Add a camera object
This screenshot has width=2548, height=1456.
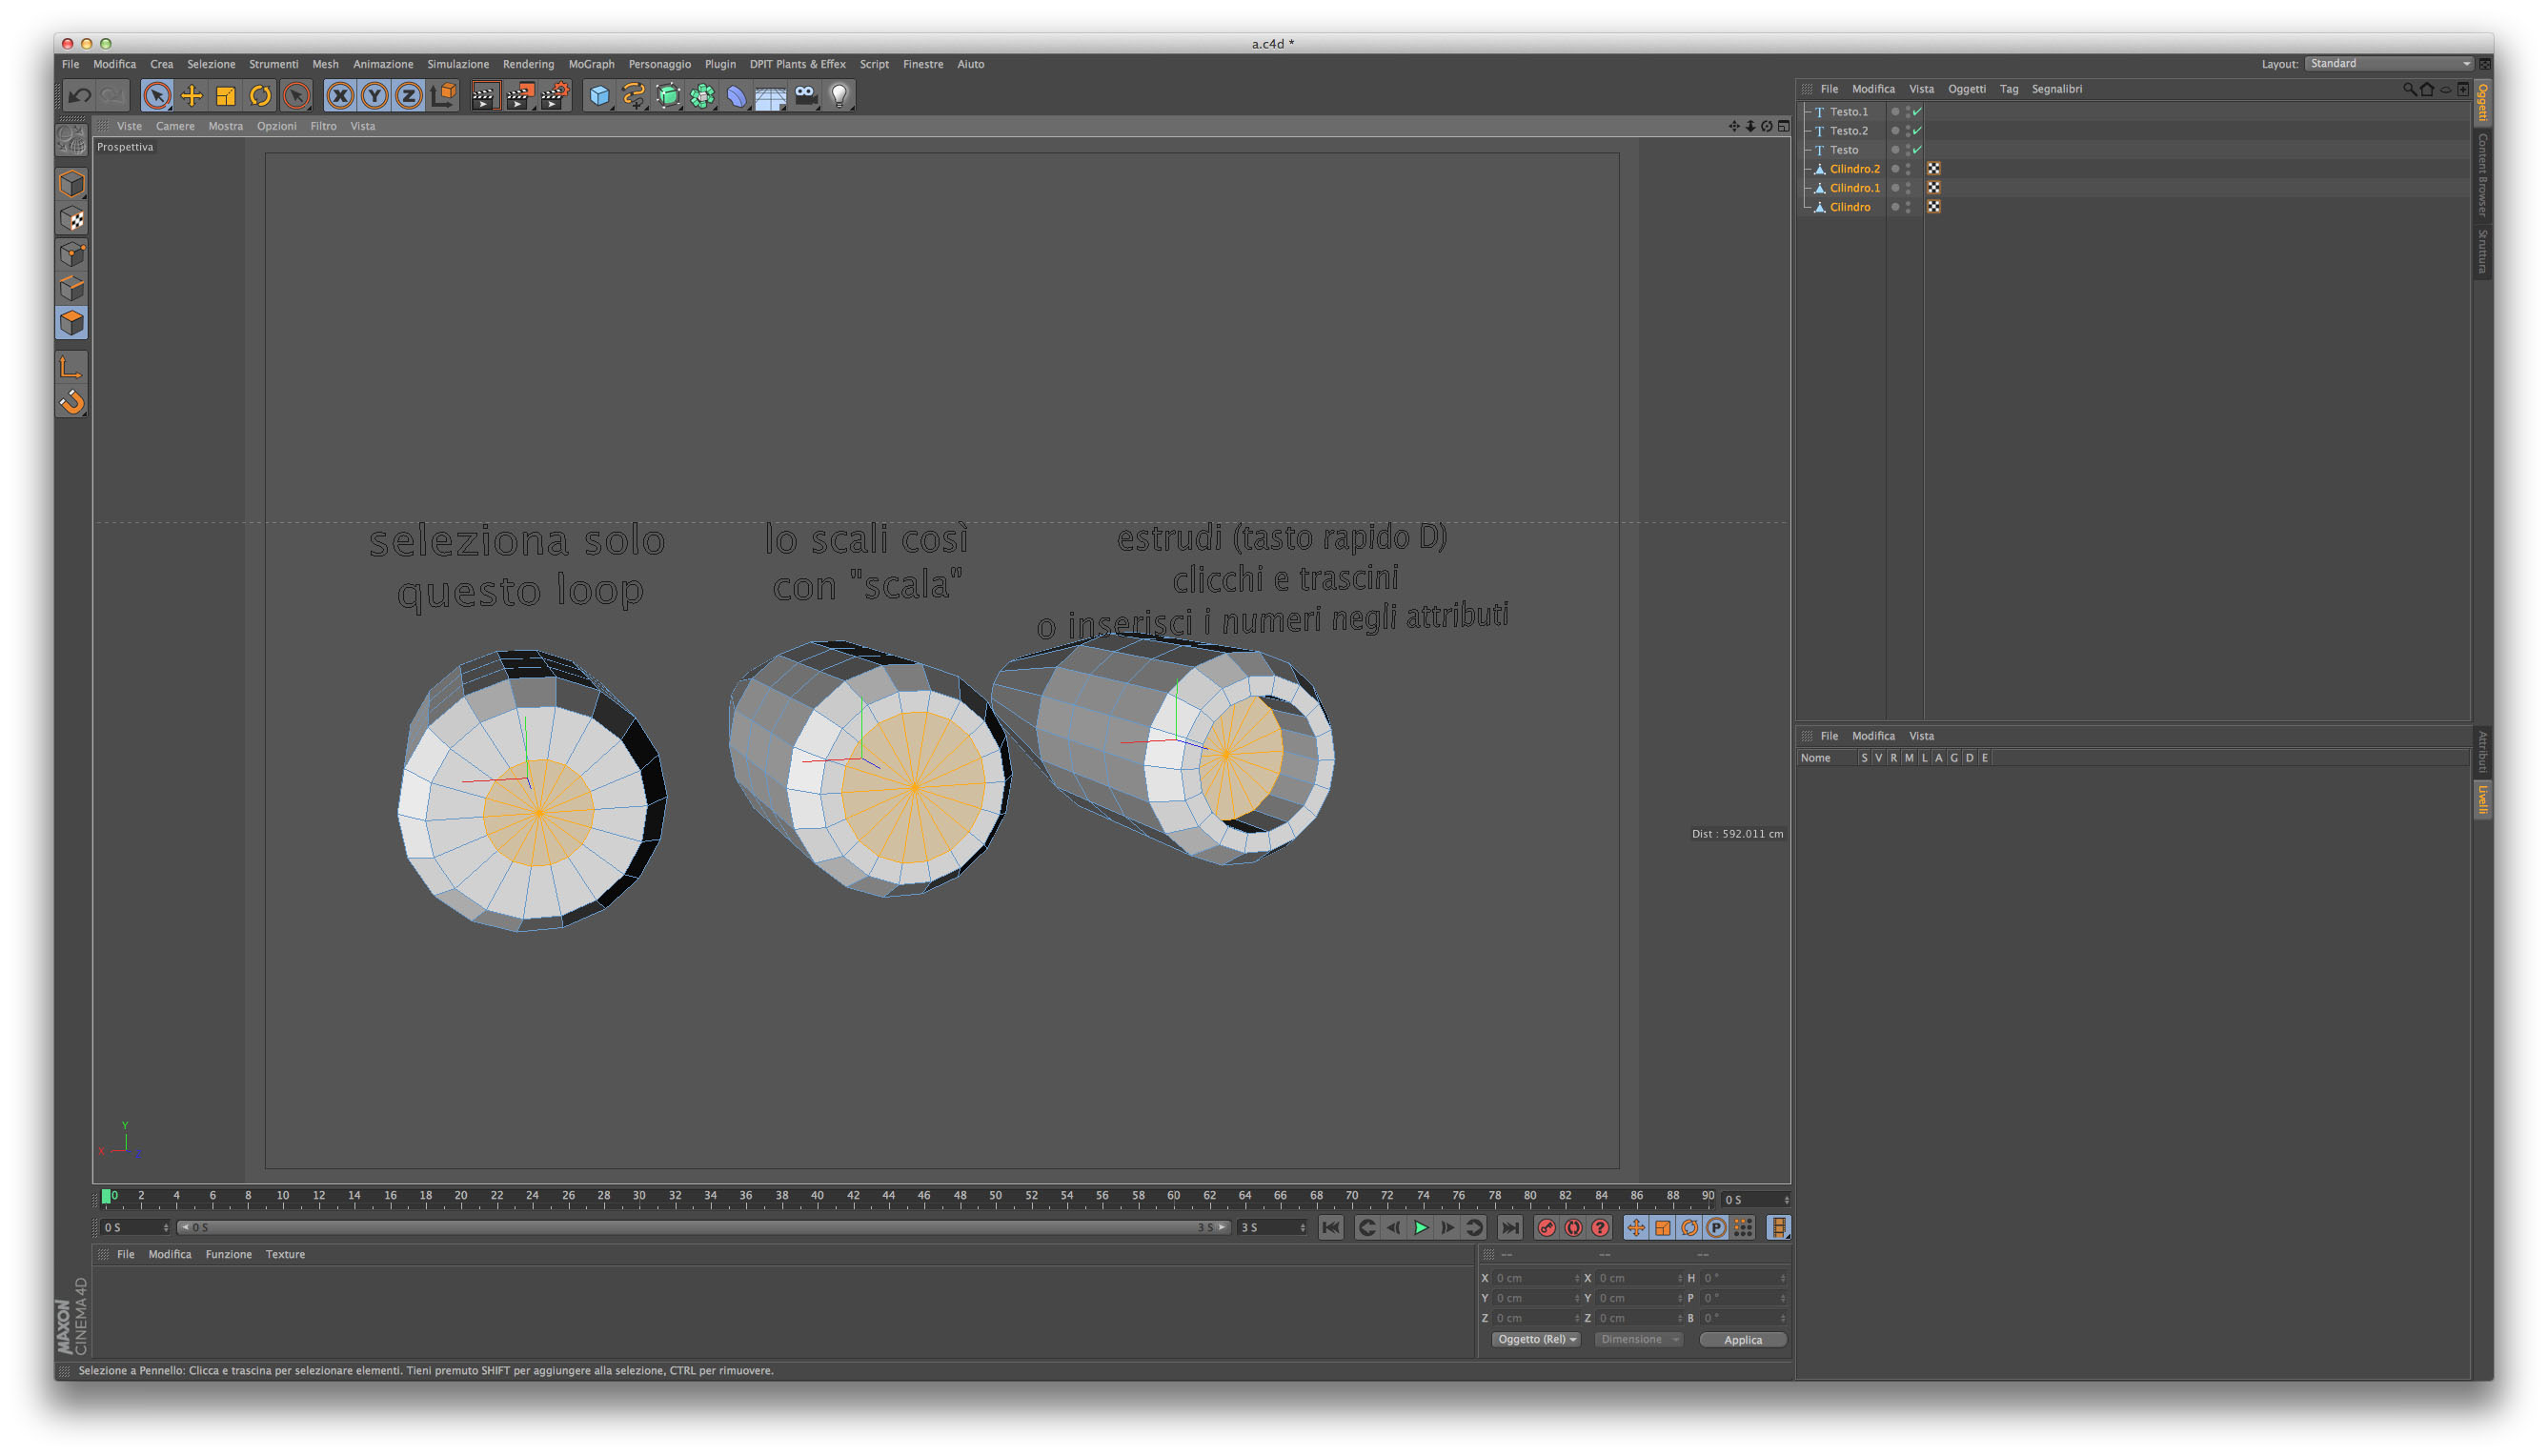click(805, 96)
